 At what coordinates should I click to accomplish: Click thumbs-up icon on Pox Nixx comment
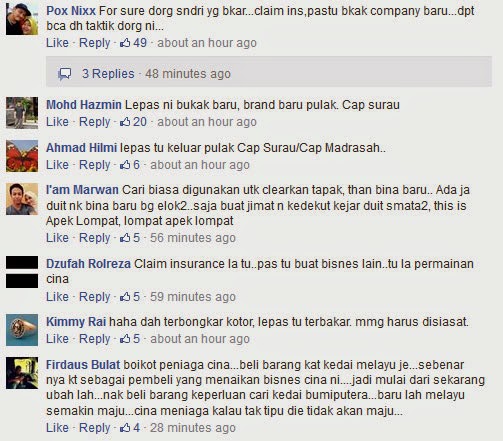click(125, 43)
